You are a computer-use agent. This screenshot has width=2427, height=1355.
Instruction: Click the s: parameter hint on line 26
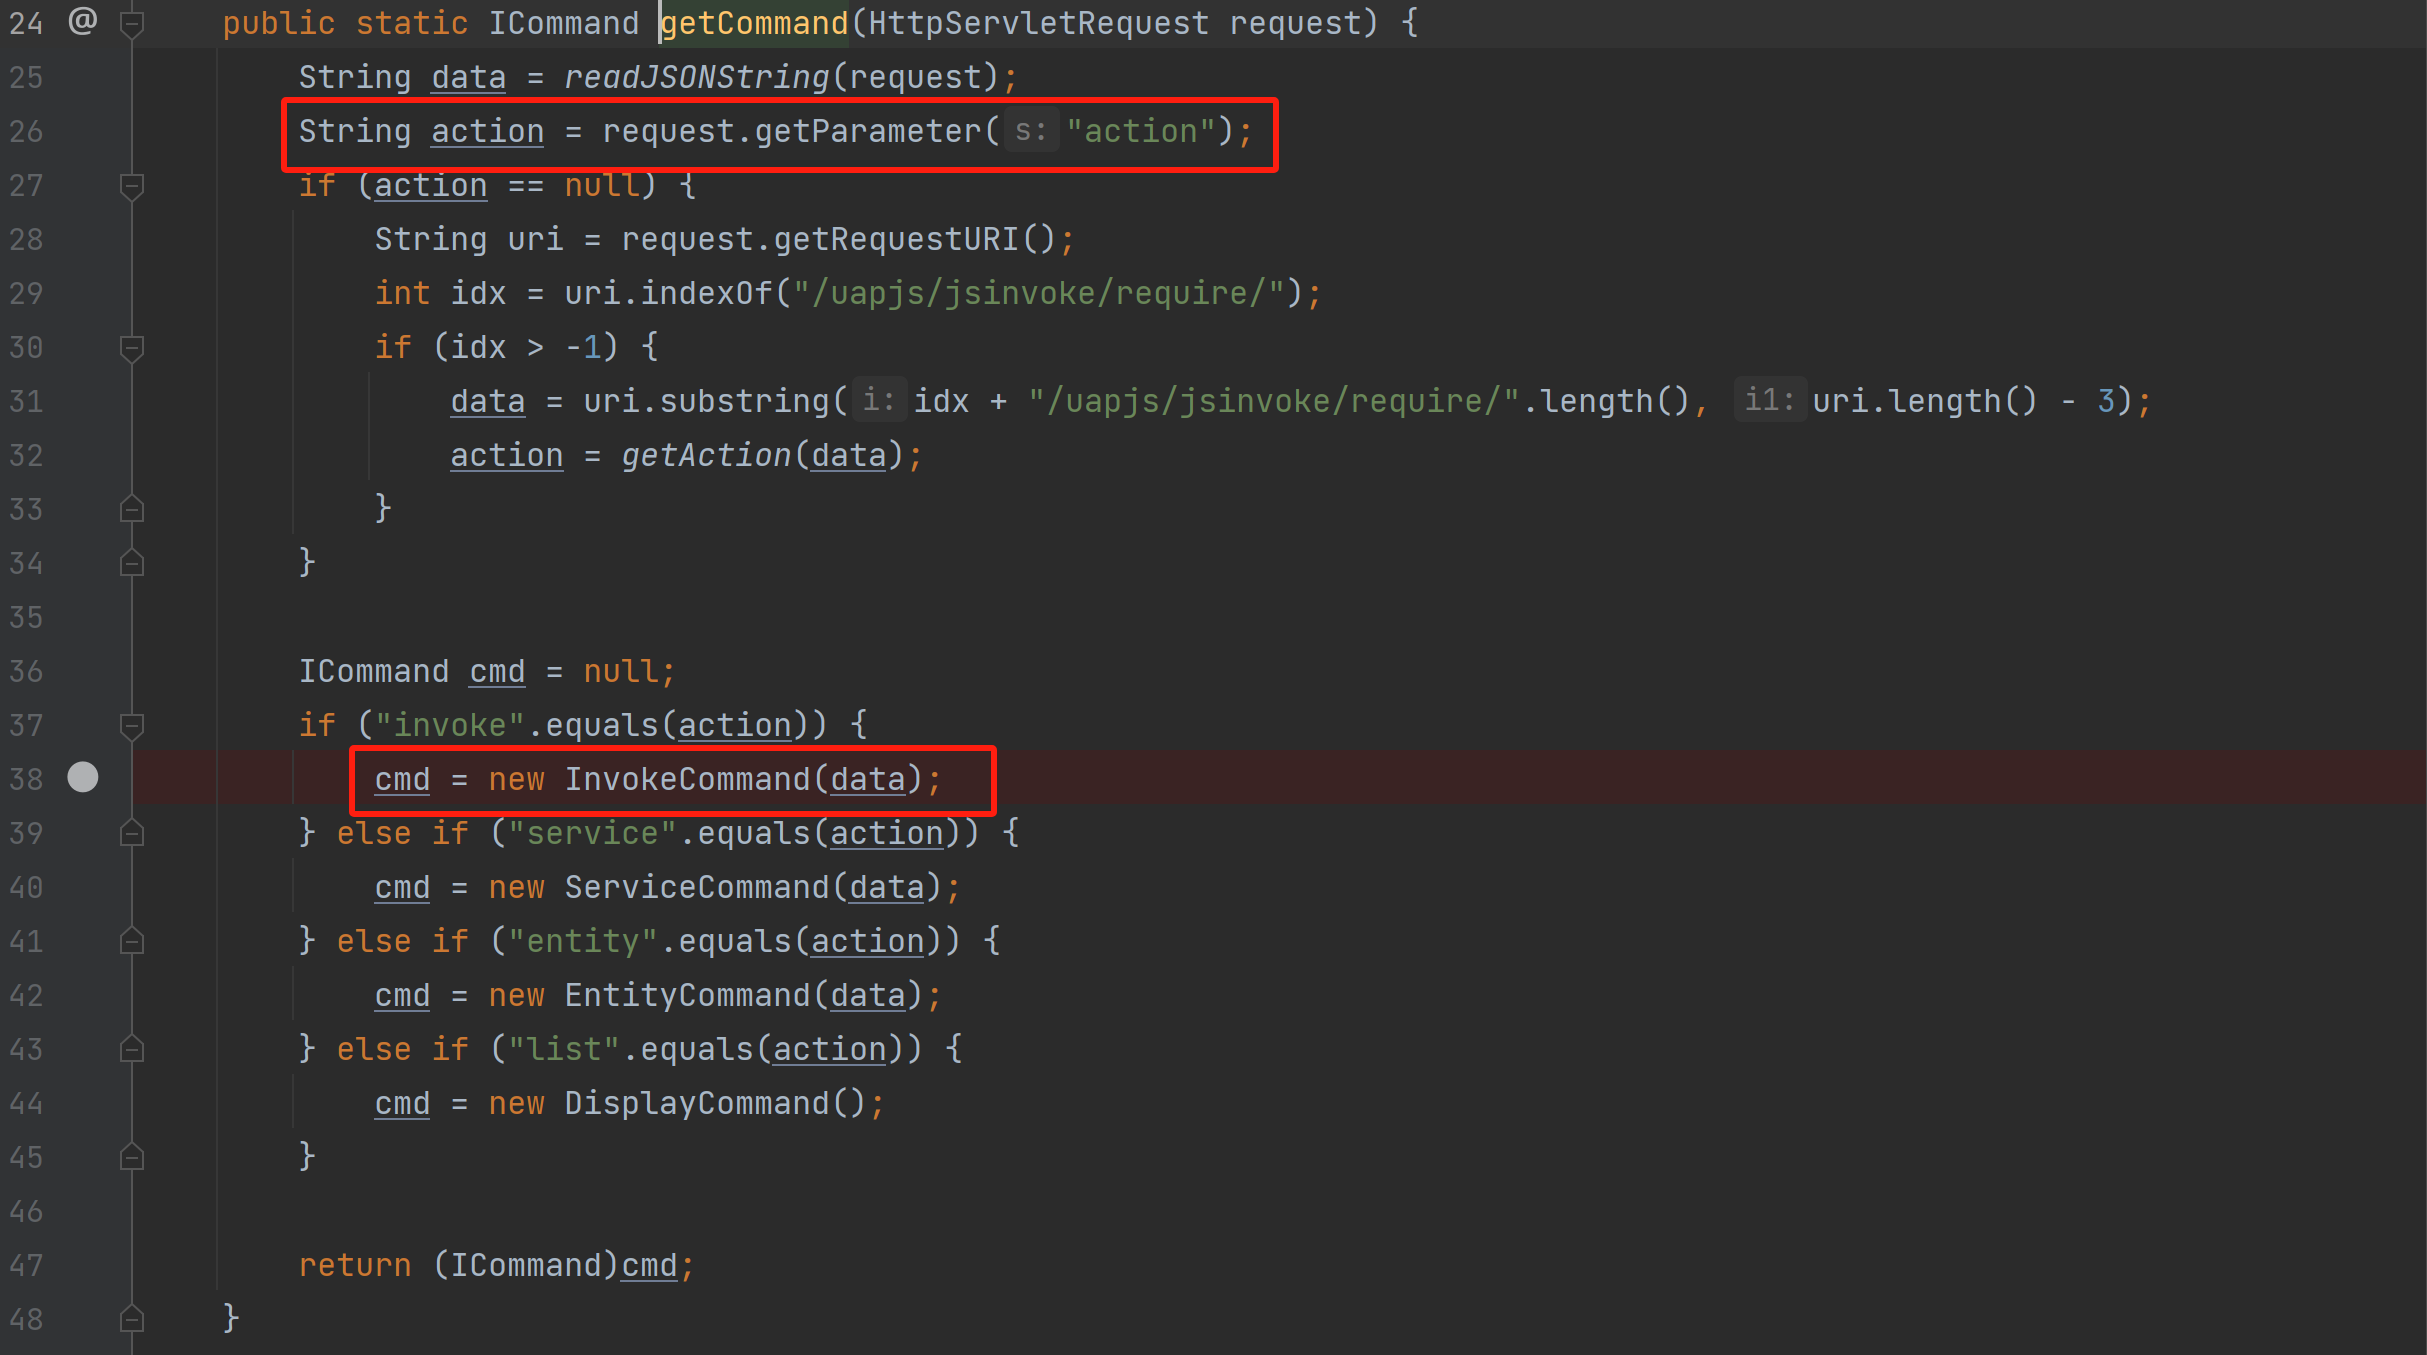pos(1030,131)
